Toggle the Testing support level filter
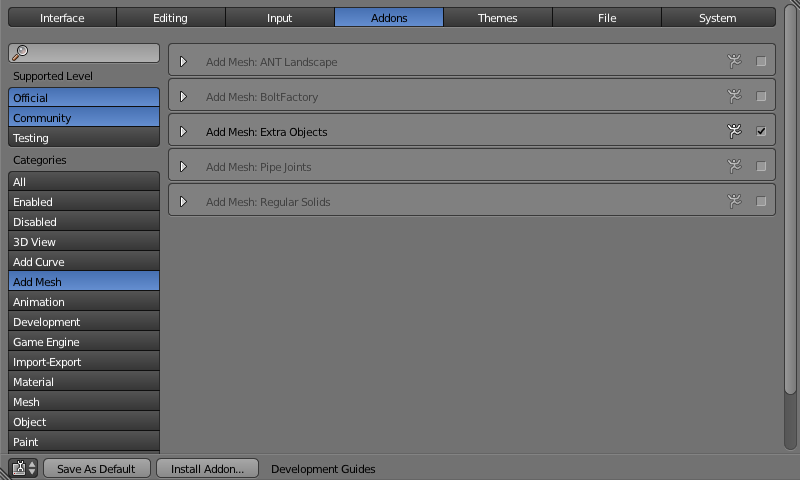800x480 pixels. tap(84, 138)
